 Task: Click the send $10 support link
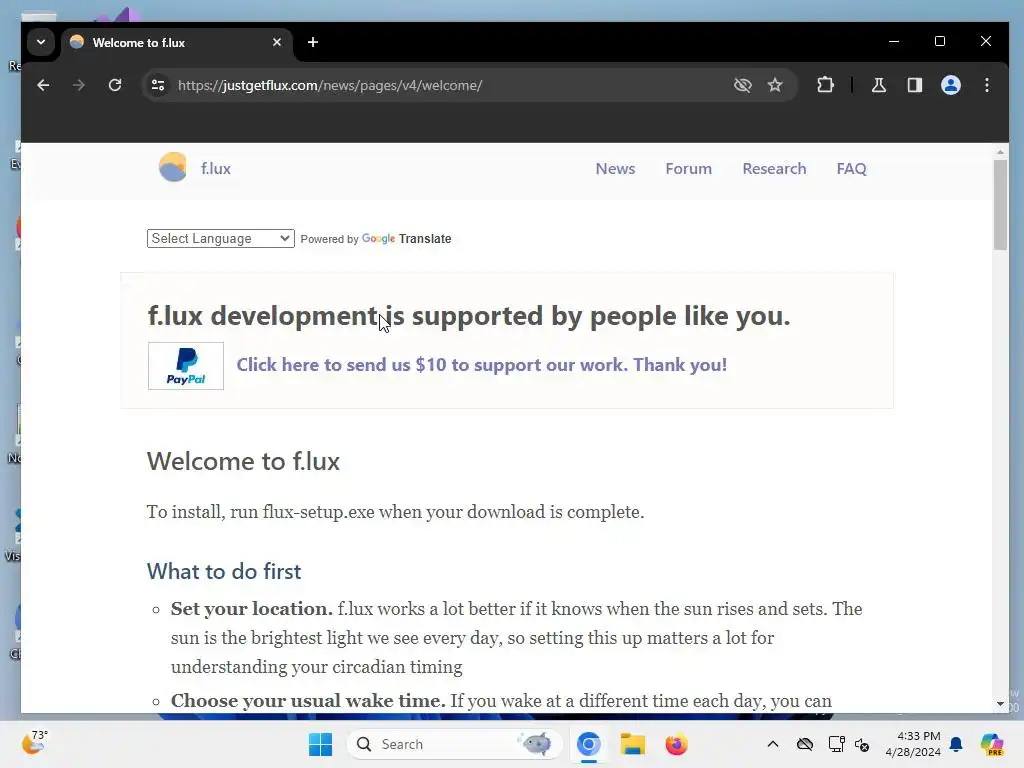click(x=481, y=364)
